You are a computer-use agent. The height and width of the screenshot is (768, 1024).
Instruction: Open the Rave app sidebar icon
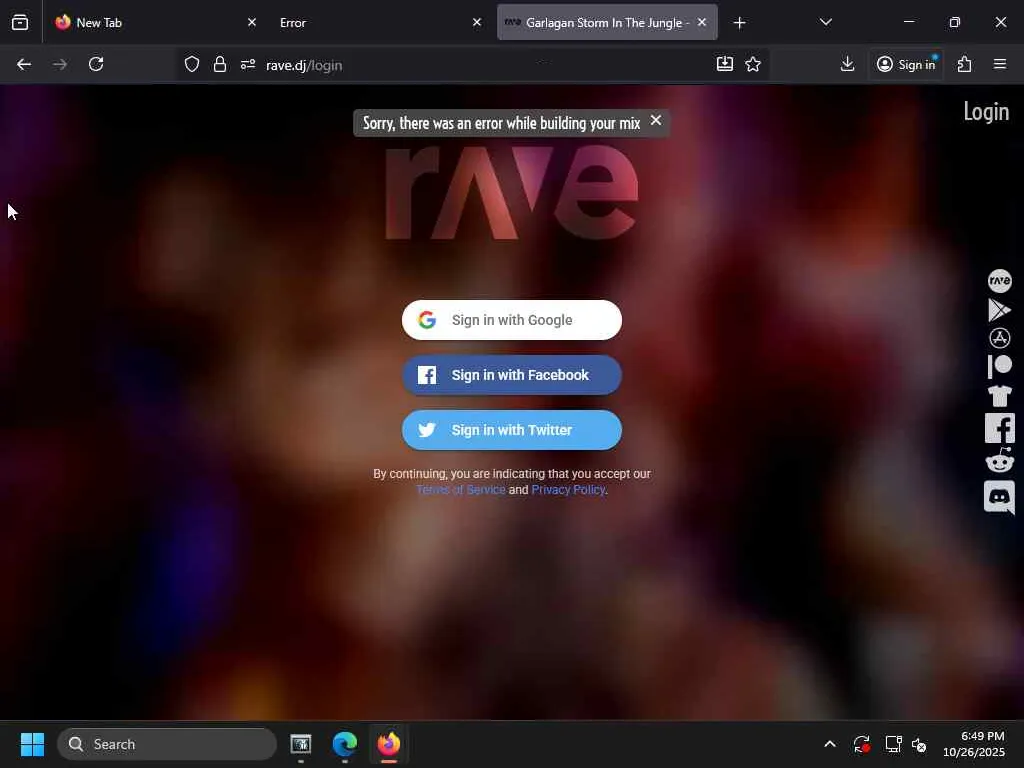pos(999,281)
